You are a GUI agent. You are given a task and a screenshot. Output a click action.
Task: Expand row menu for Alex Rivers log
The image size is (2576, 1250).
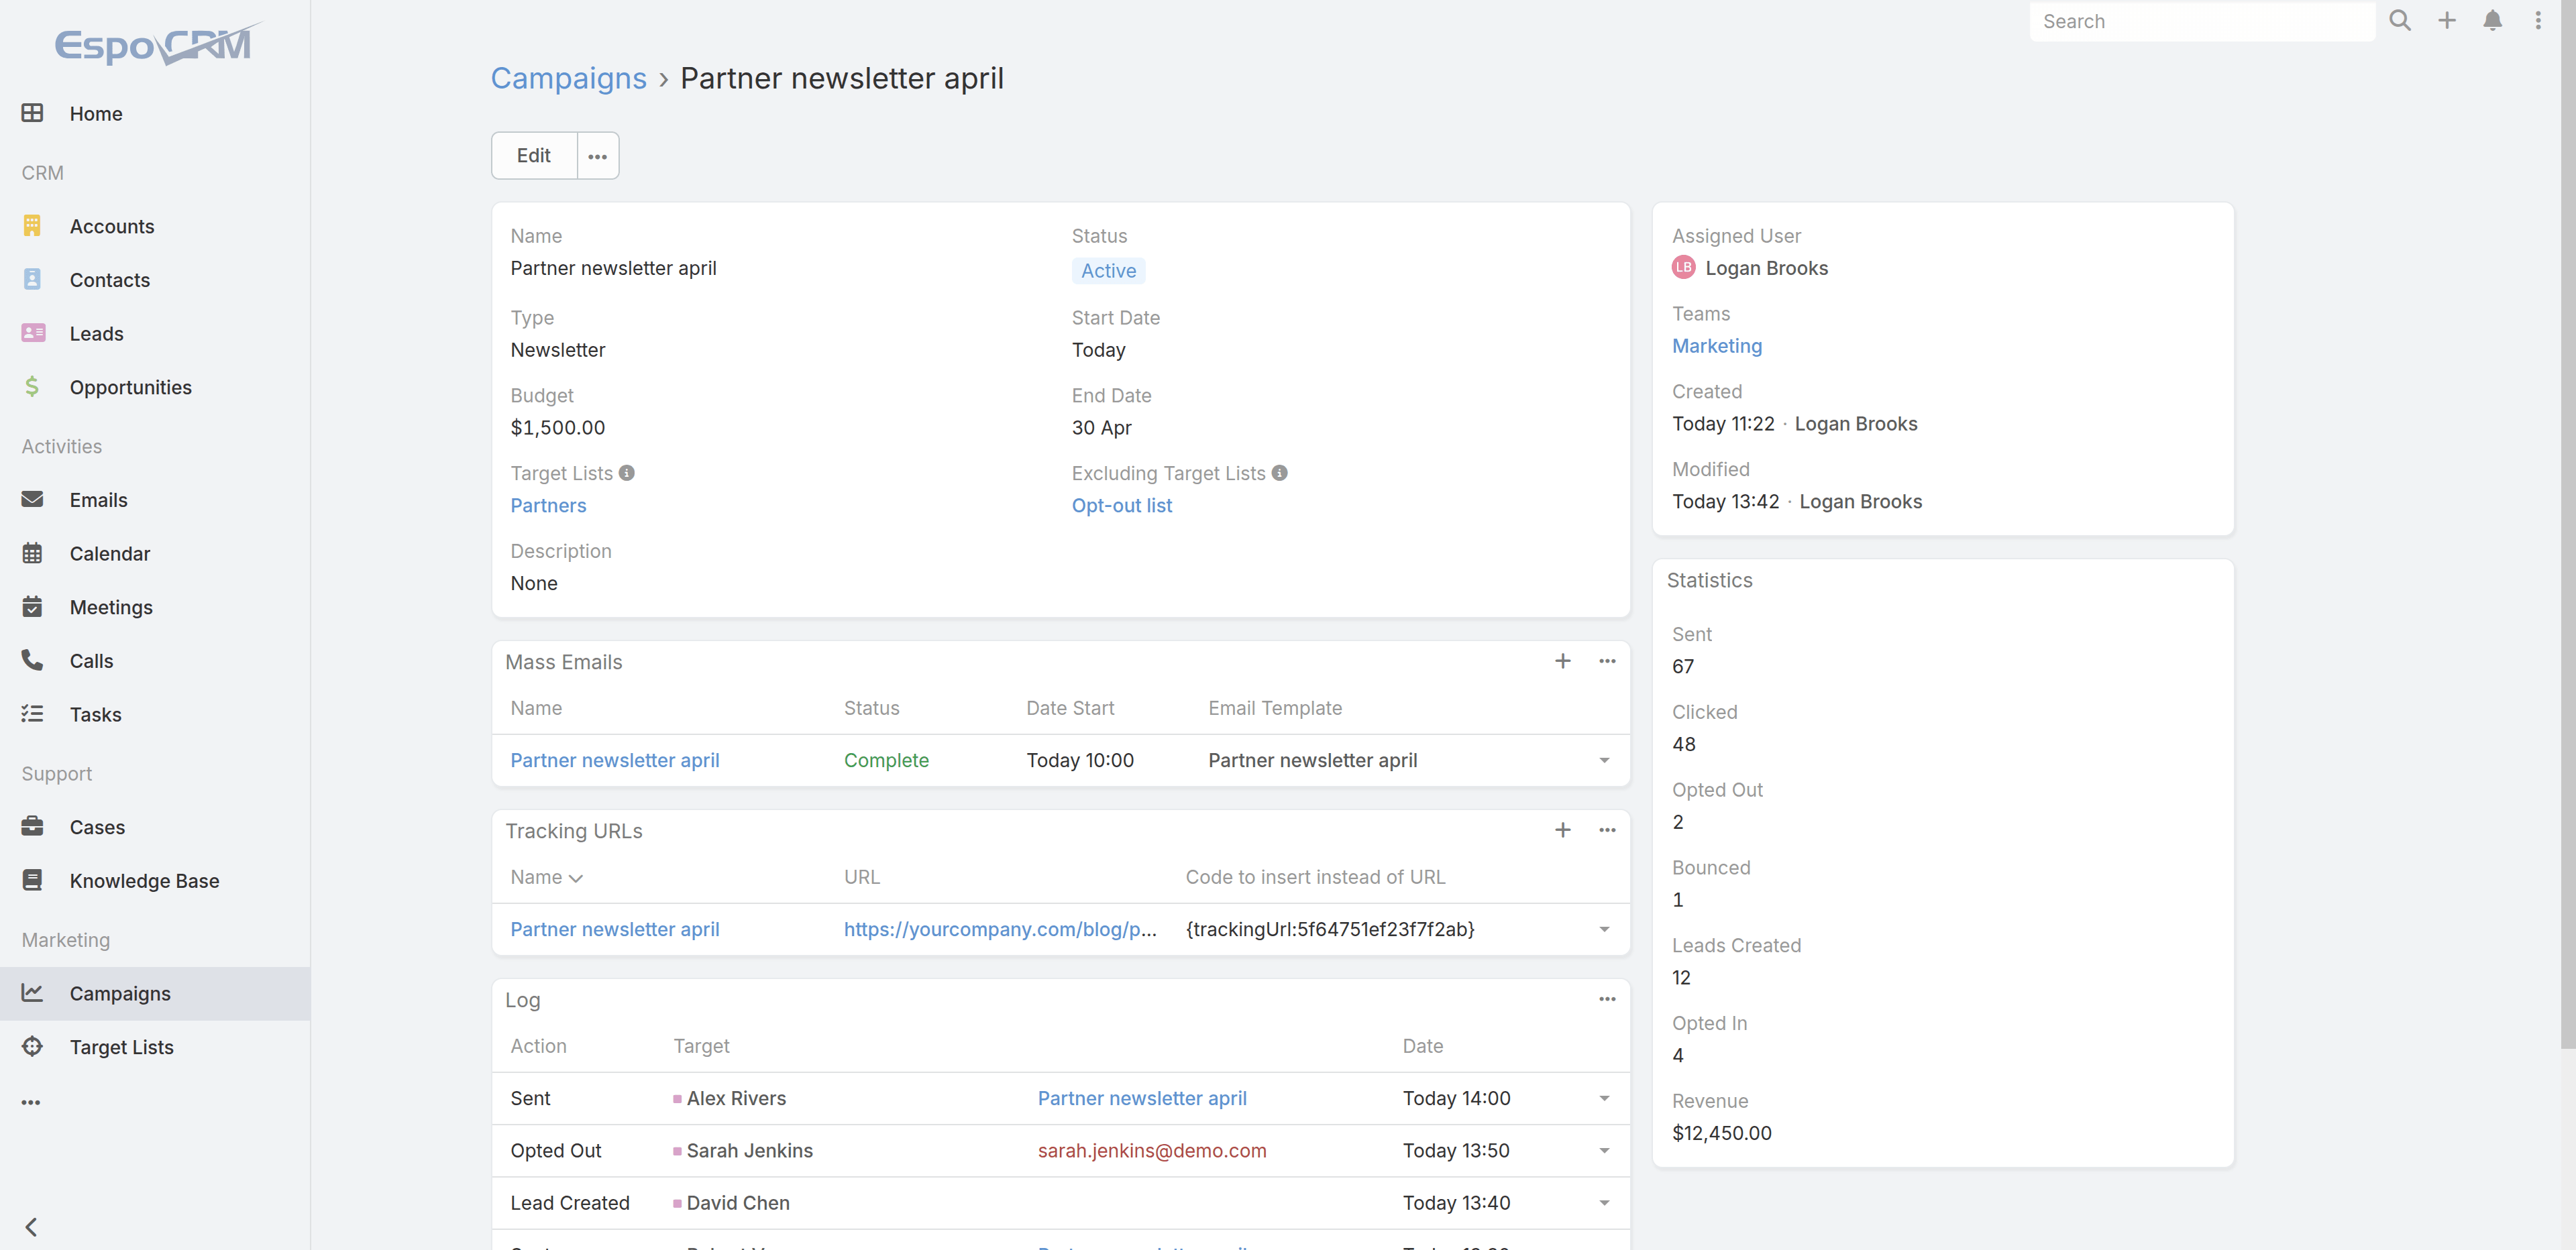(1604, 1099)
